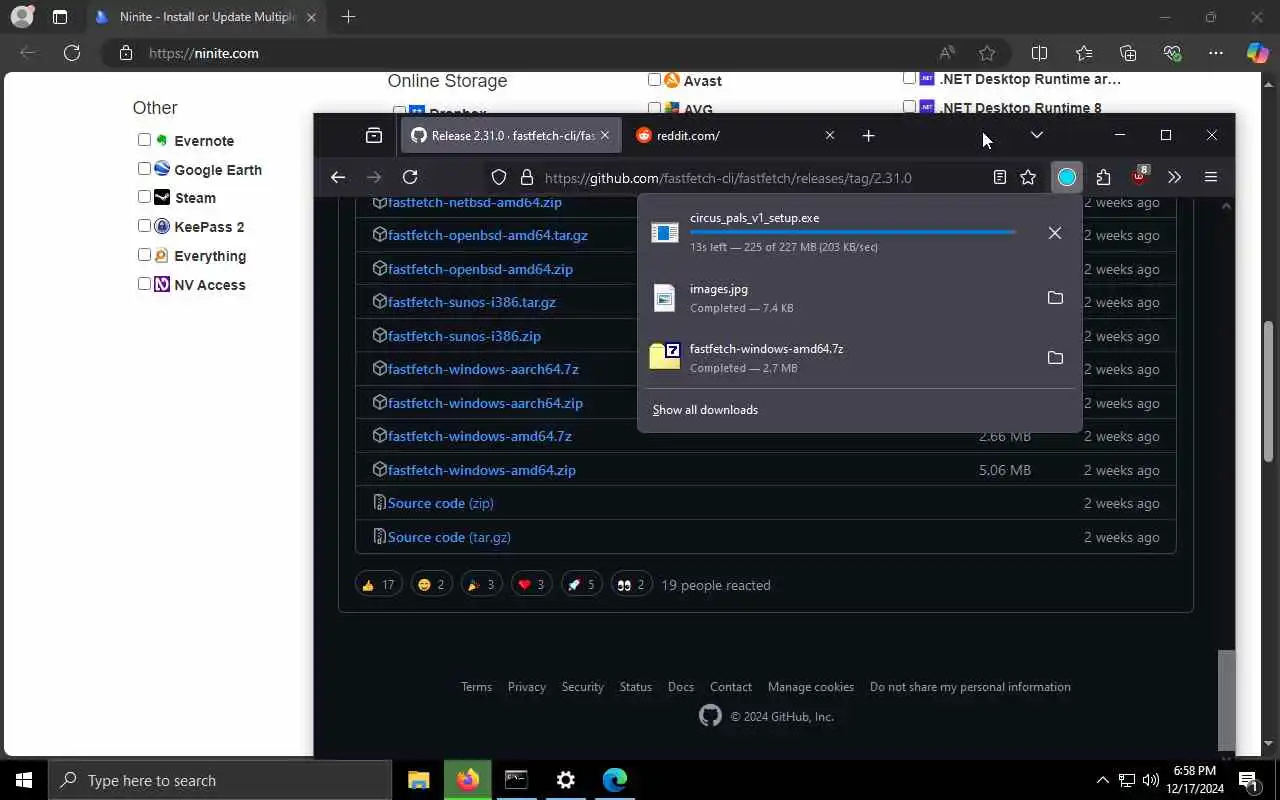1280x800 pixels.
Task: Toggle Edge split screen icon
Action: point(1039,53)
